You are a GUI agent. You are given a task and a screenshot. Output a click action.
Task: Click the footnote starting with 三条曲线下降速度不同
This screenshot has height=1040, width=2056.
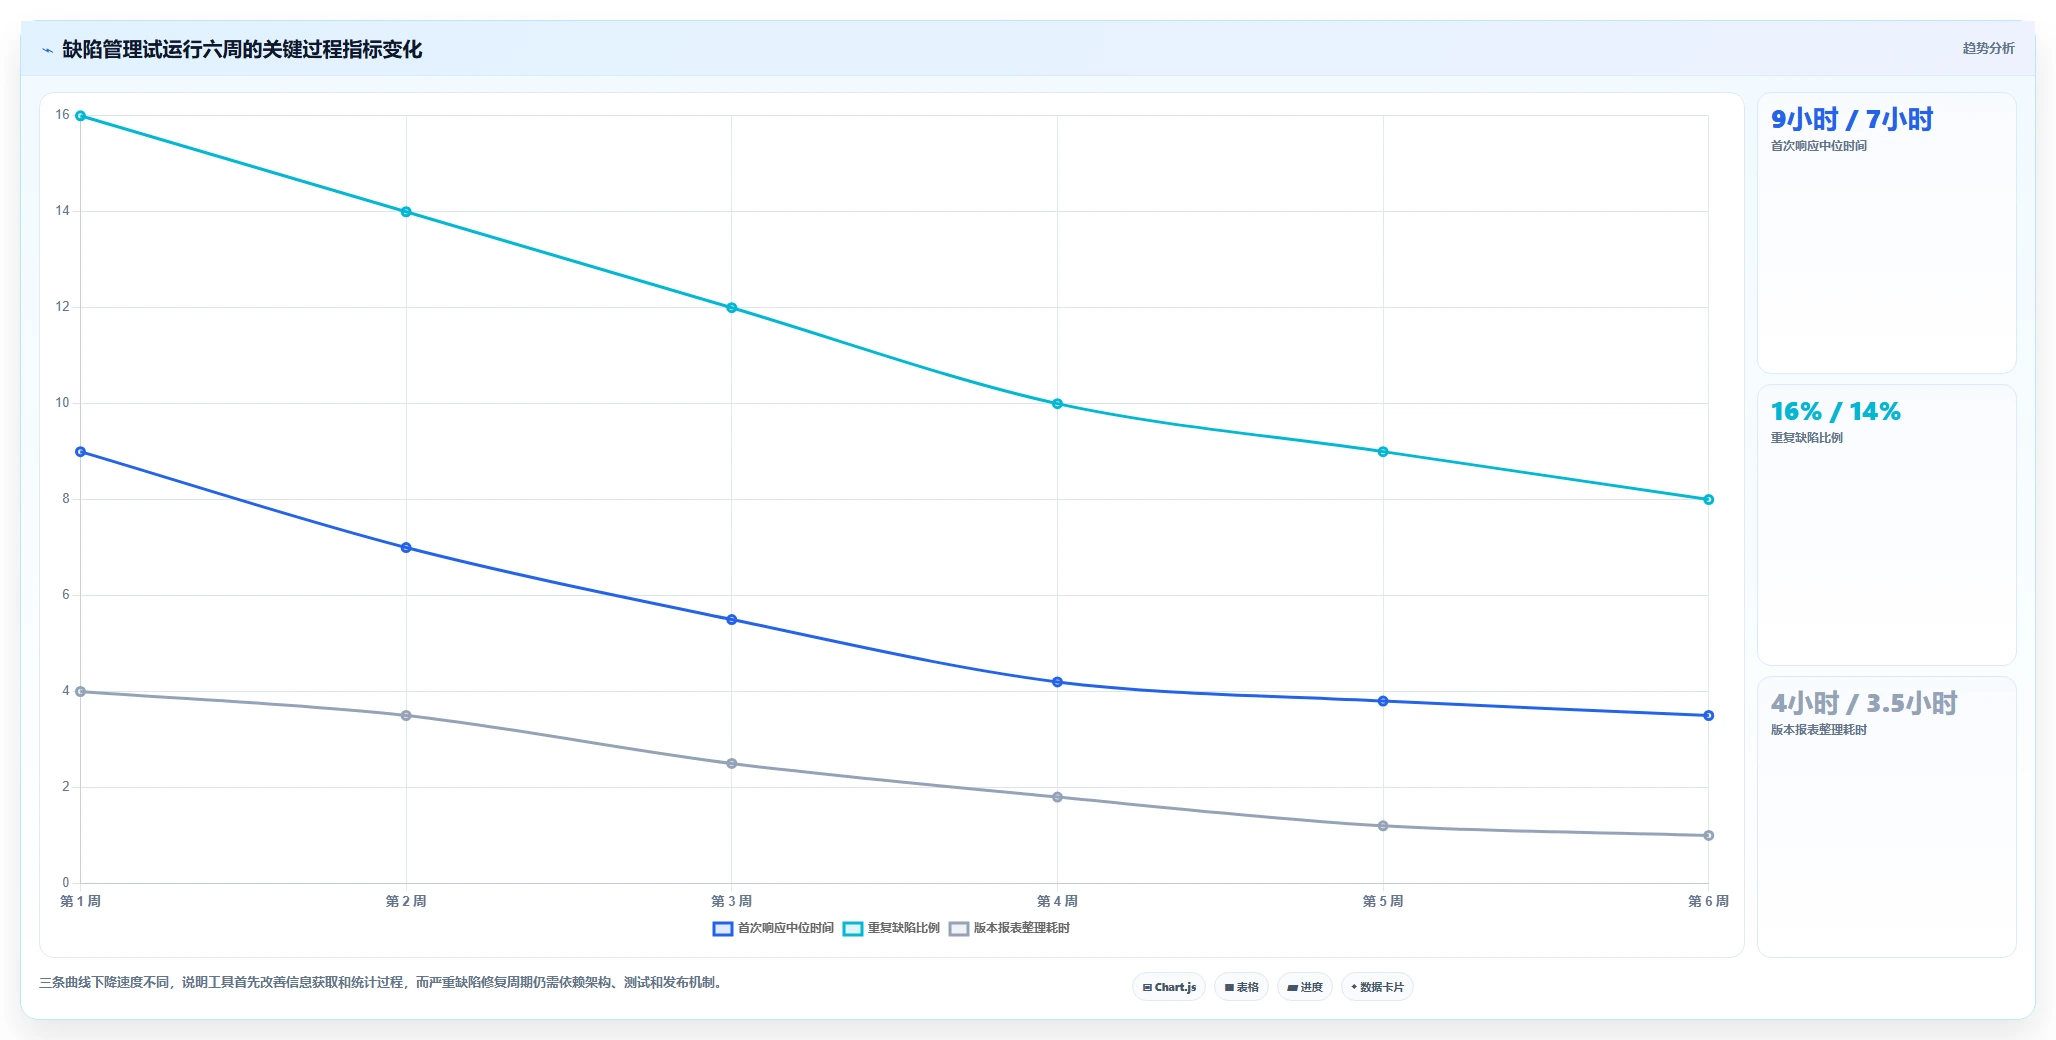click(380, 983)
